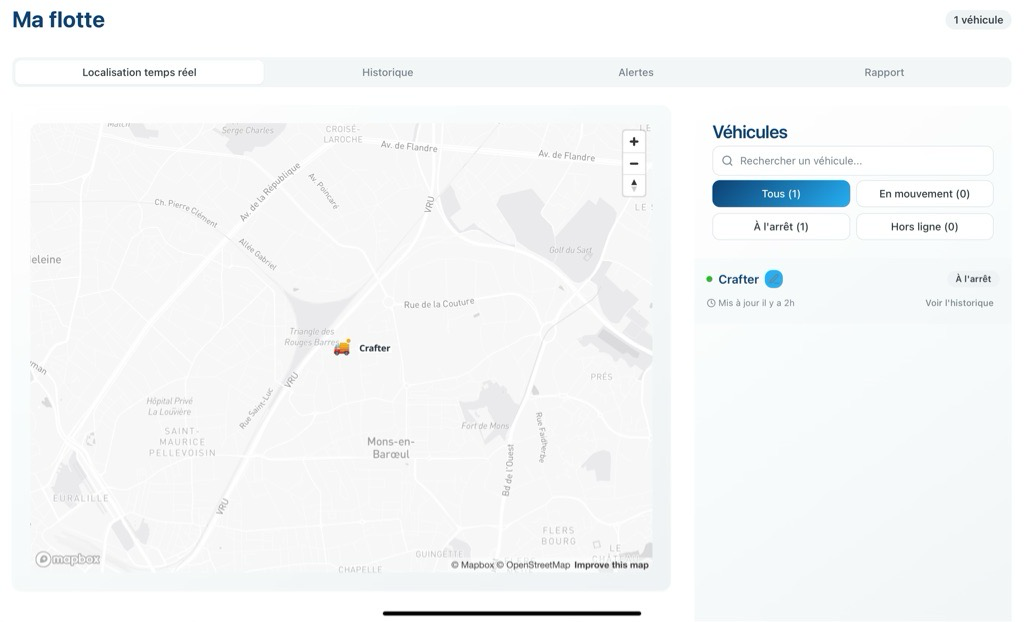Filter vehicles by Tous (1)

pyautogui.click(x=781, y=194)
